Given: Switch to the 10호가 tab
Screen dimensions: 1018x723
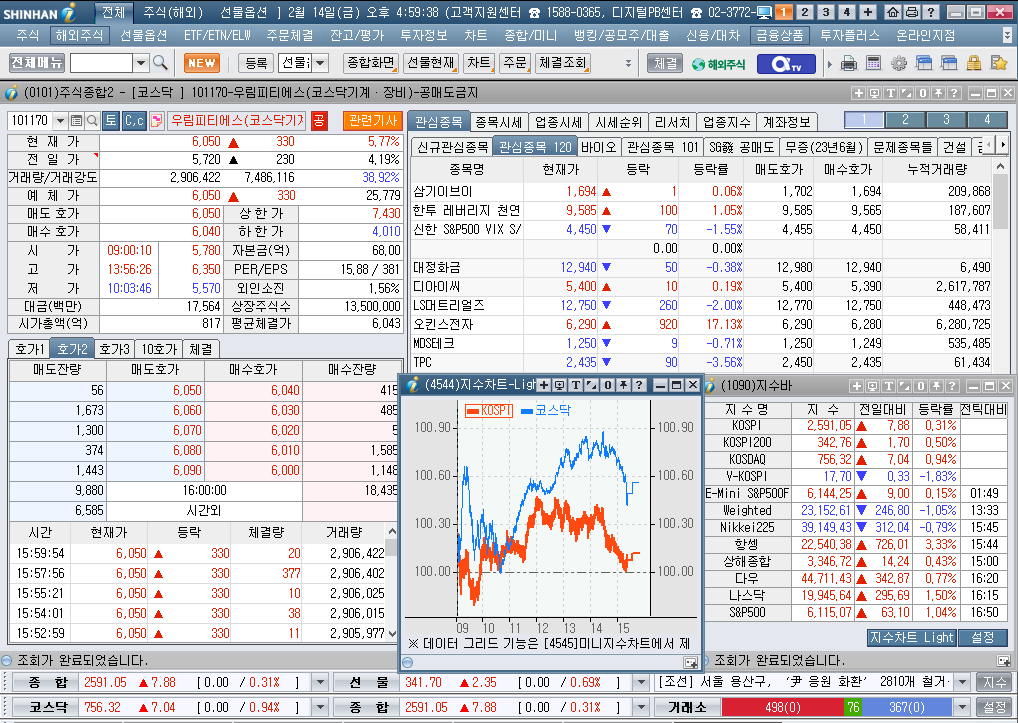Looking at the screenshot, I should pyautogui.click(x=159, y=349).
